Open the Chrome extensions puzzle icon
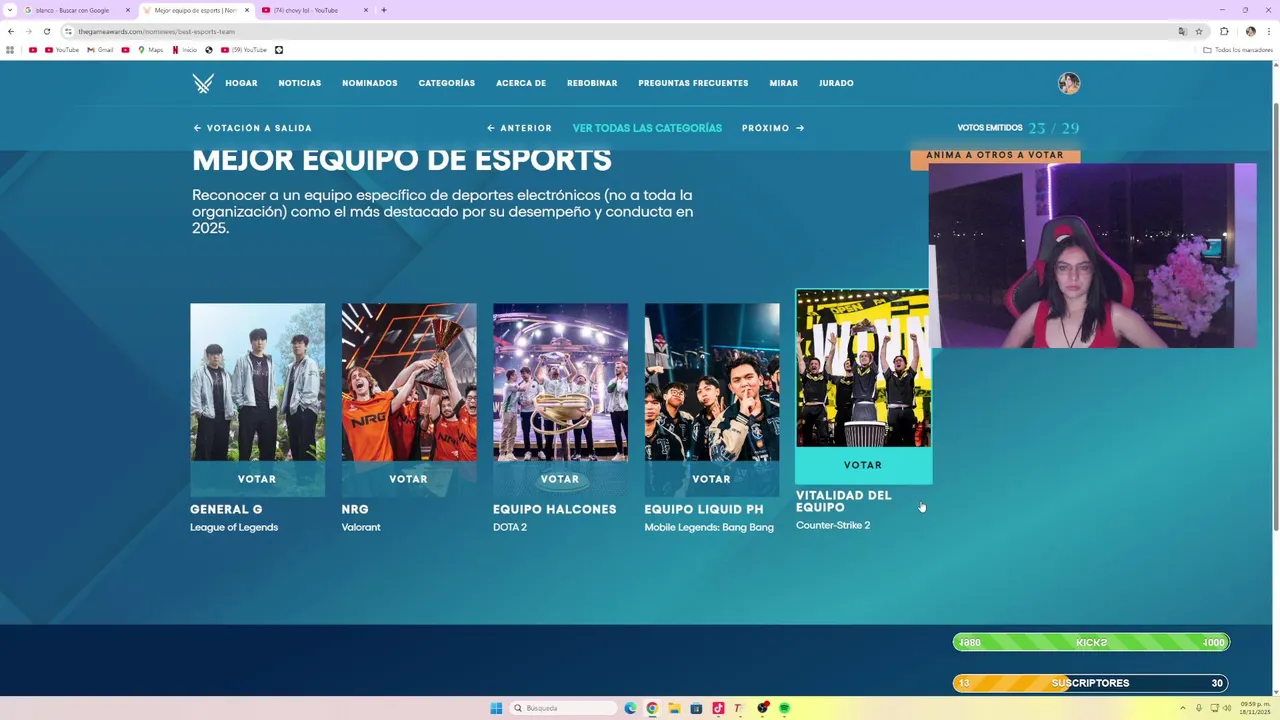The height and width of the screenshot is (720, 1280). [1224, 31]
